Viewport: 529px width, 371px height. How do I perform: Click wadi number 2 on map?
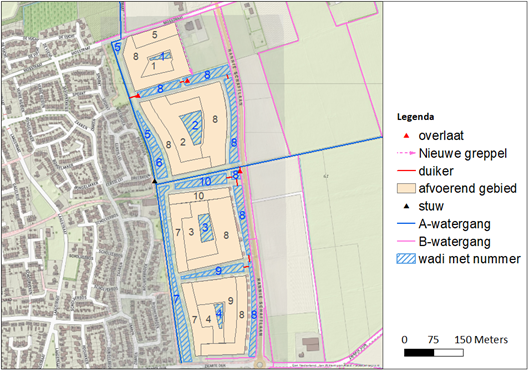tap(195, 125)
